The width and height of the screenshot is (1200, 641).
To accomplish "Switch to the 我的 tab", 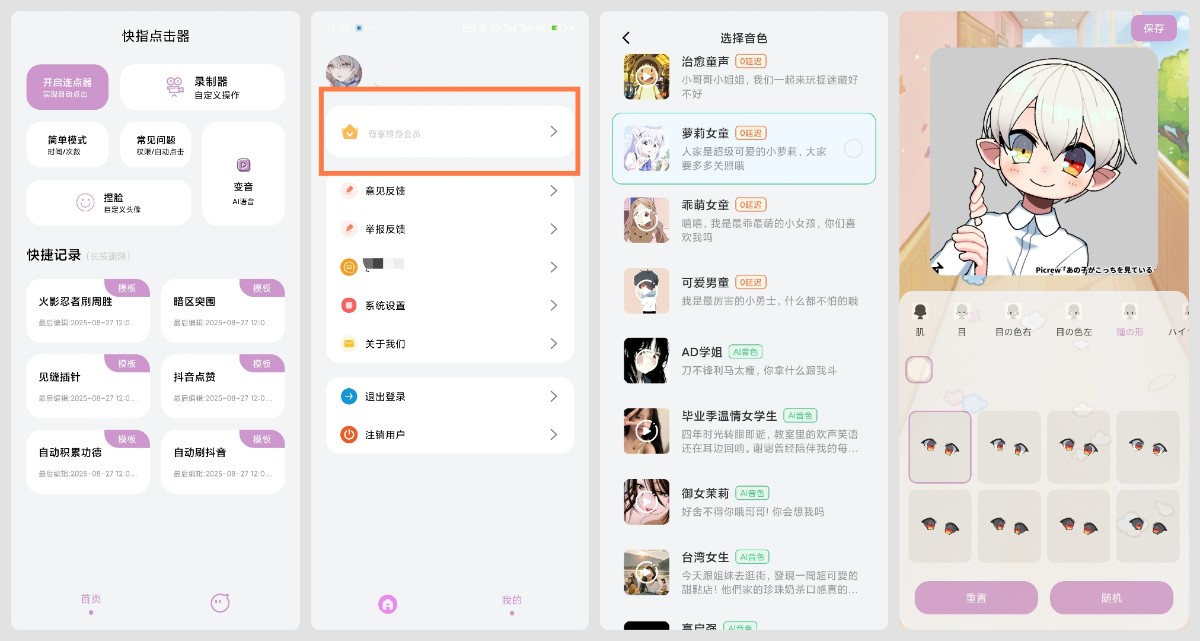I will click(x=511, y=602).
